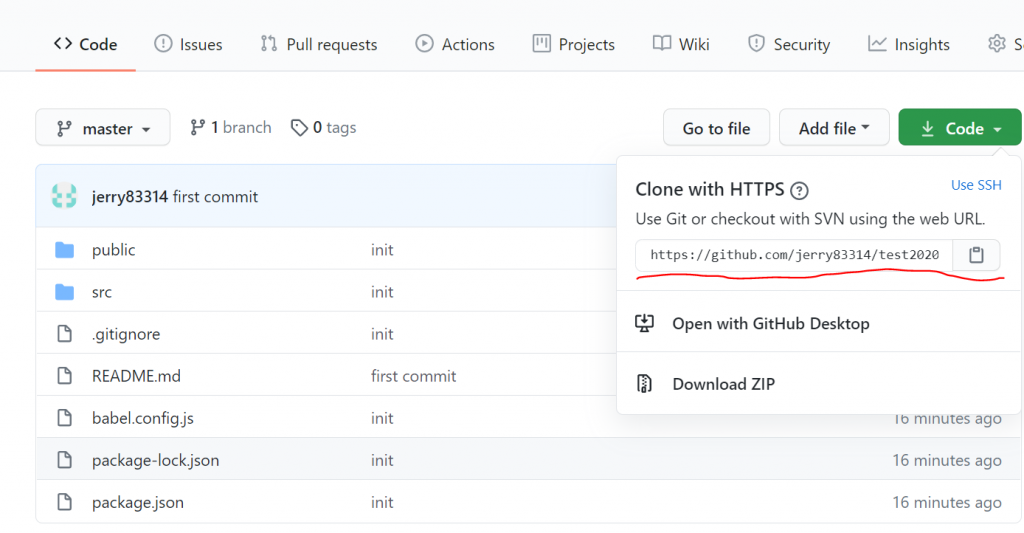Click the help icon beside Clone with HTTPS
The height and width of the screenshot is (533, 1024).
click(x=799, y=190)
